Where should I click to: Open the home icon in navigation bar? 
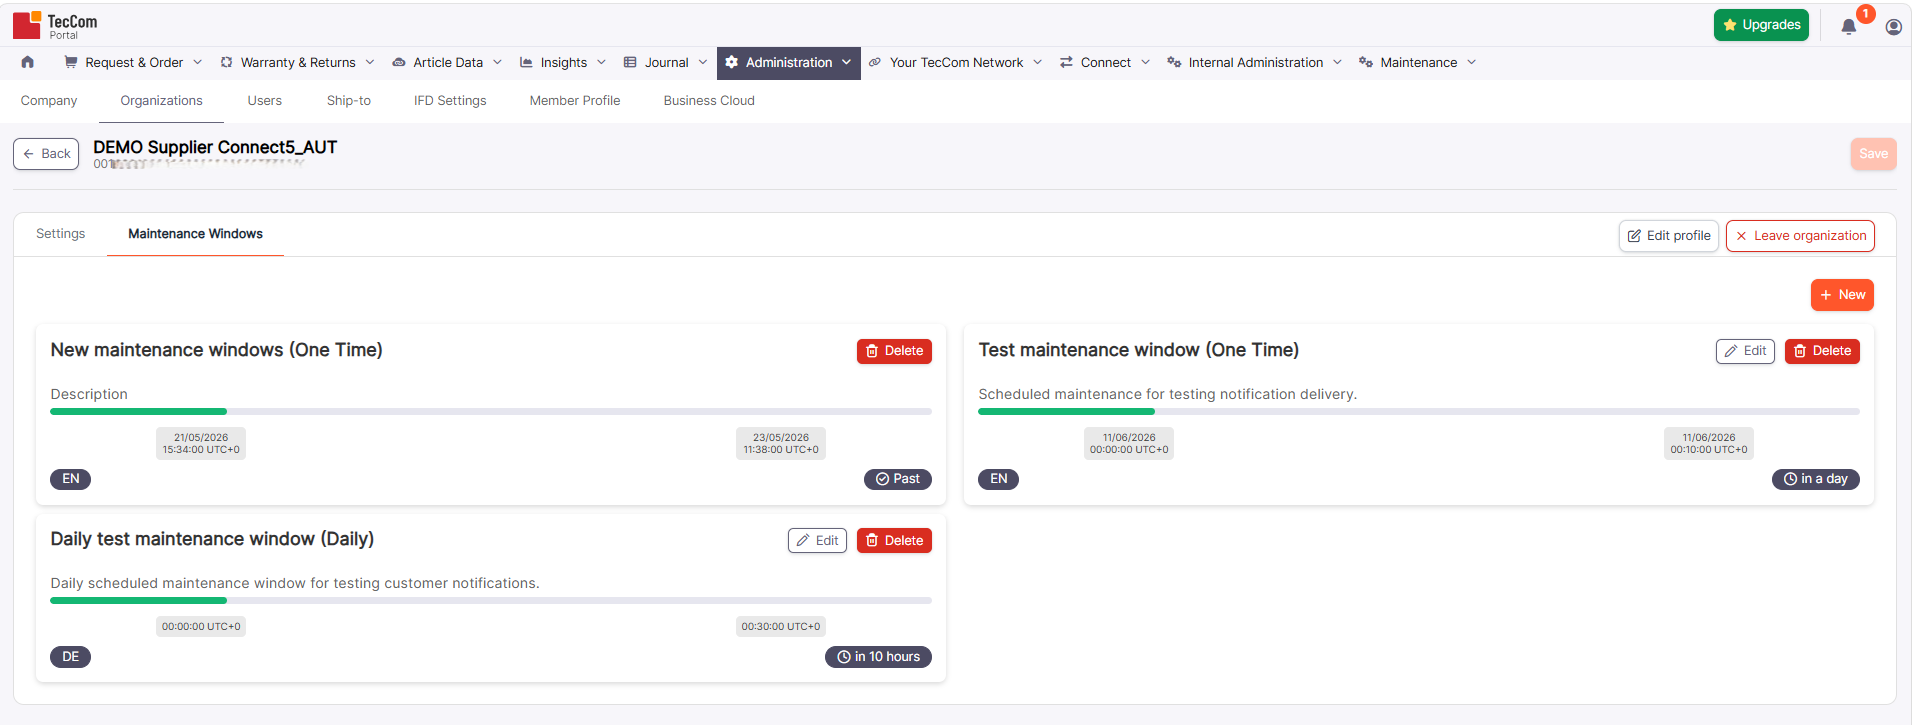tap(28, 62)
